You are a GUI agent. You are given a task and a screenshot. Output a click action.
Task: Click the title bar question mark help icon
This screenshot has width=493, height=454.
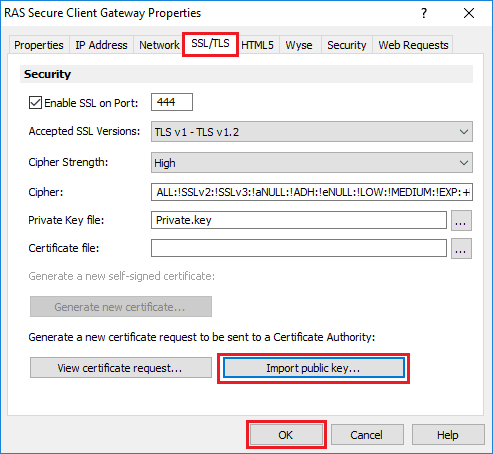424,13
